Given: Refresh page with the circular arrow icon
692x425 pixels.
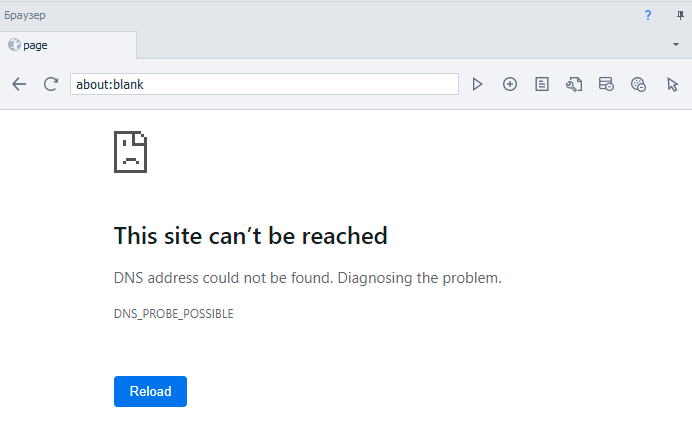Looking at the screenshot, I should point(51,84).
